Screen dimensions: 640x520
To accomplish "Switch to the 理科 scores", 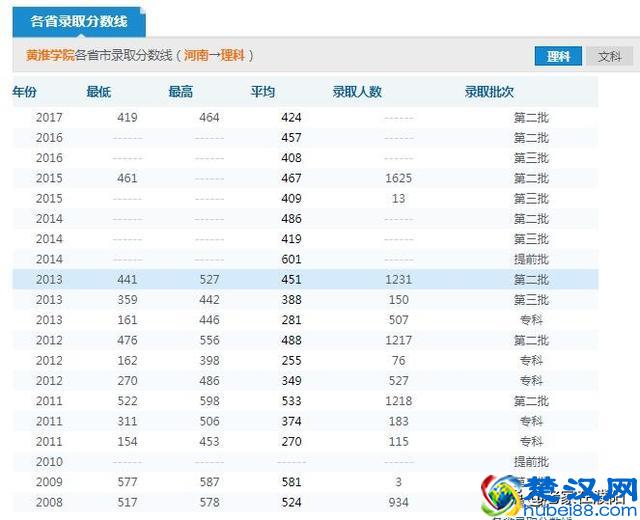I will coord(558,56).
